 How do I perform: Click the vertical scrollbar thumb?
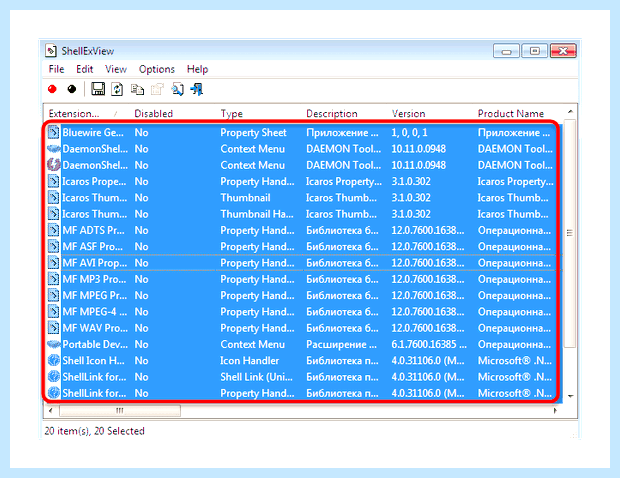(570, 233)
